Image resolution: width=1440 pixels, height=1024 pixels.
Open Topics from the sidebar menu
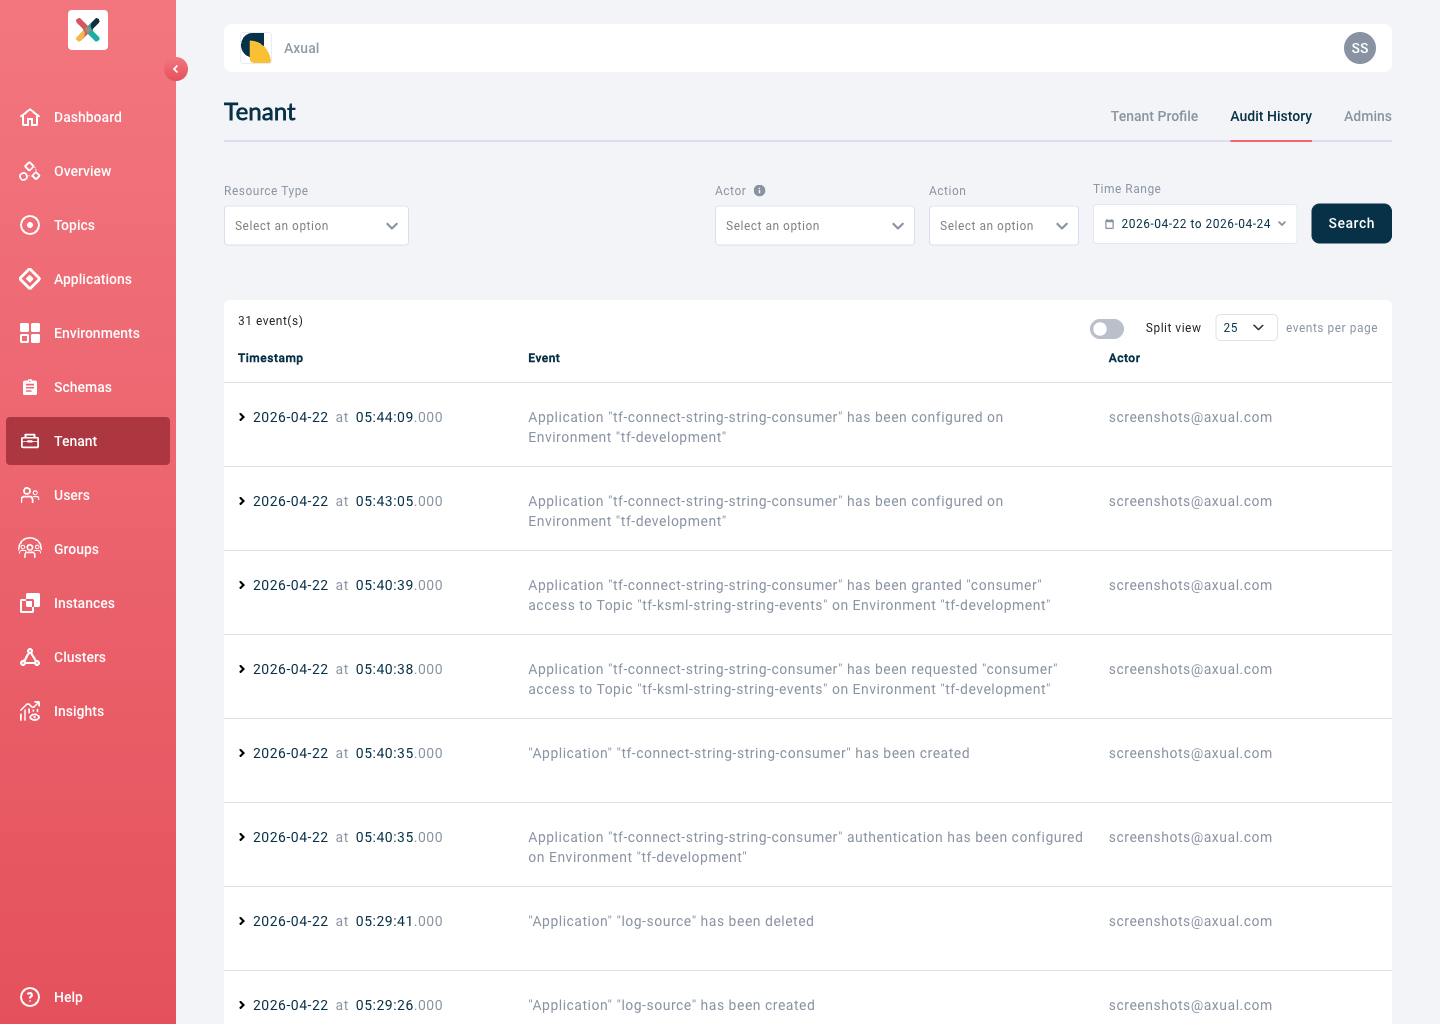88,225
